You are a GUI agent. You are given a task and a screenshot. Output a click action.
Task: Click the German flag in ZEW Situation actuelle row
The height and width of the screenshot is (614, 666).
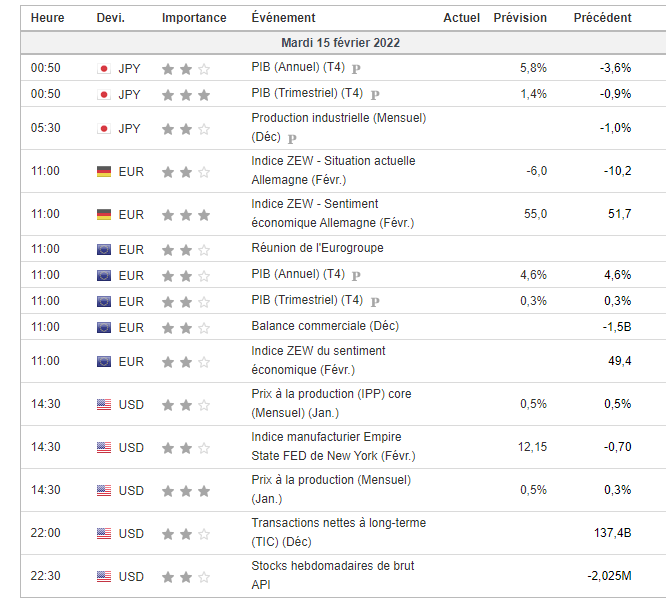103,172
